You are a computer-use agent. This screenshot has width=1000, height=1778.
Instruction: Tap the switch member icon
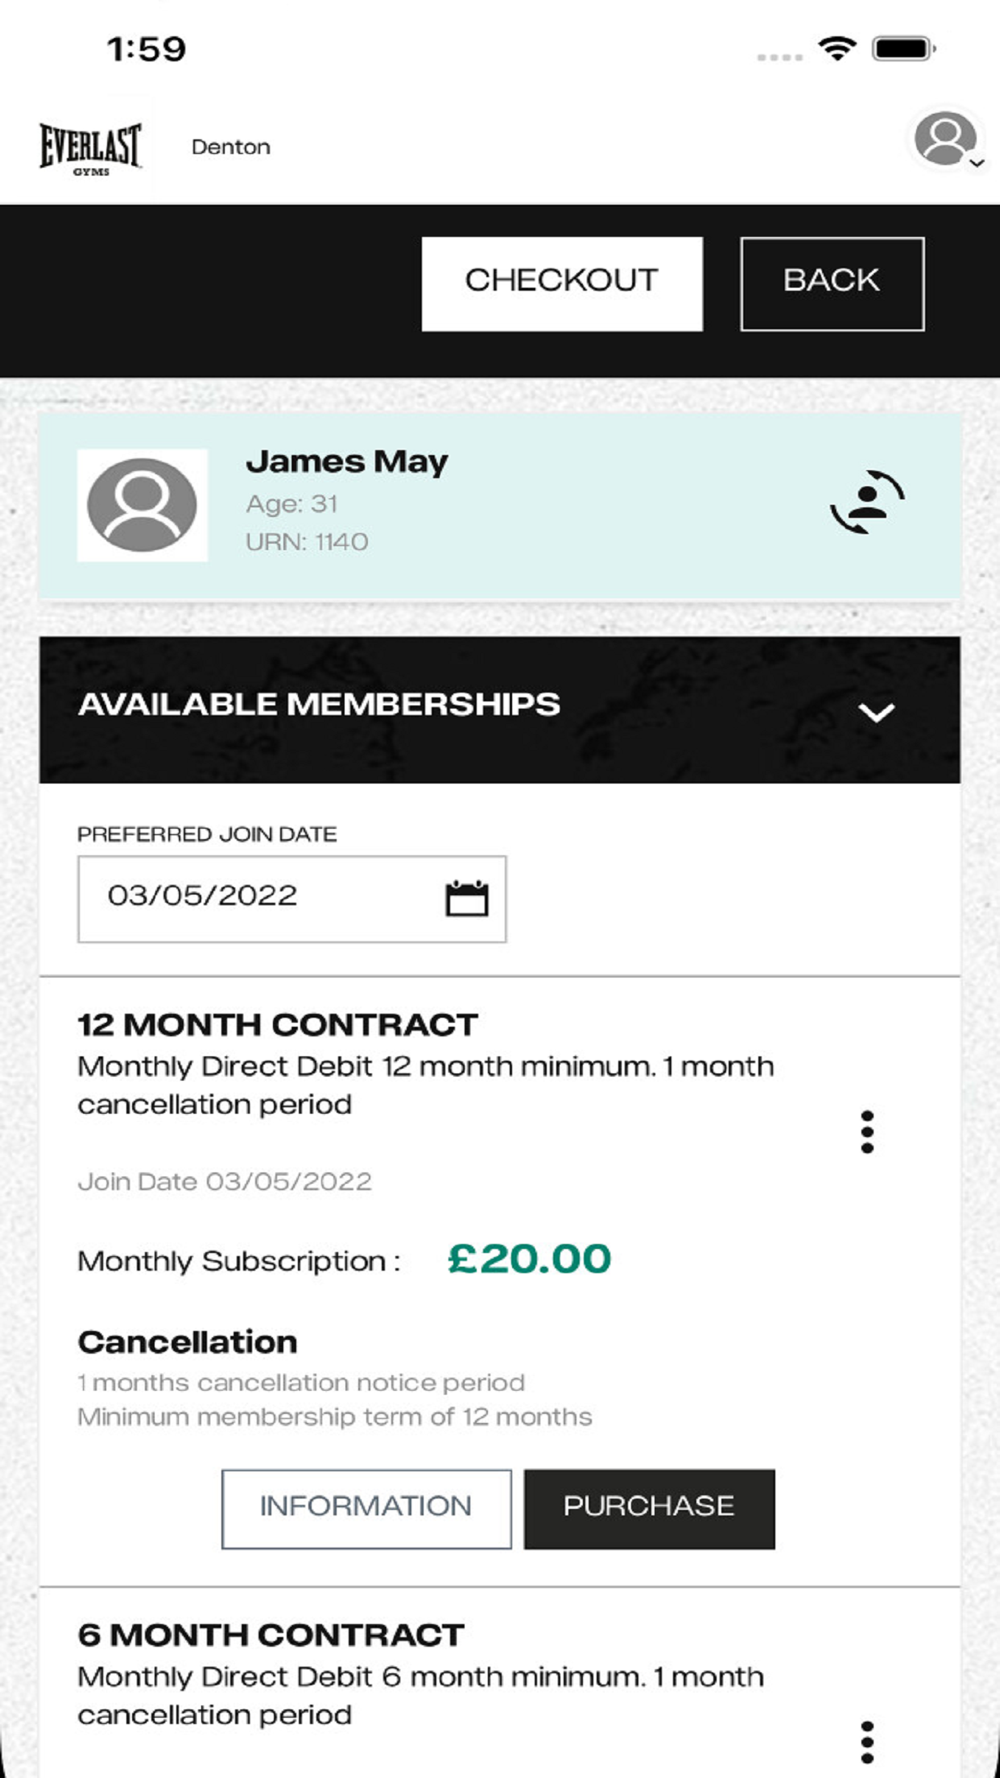pos(867,502)
